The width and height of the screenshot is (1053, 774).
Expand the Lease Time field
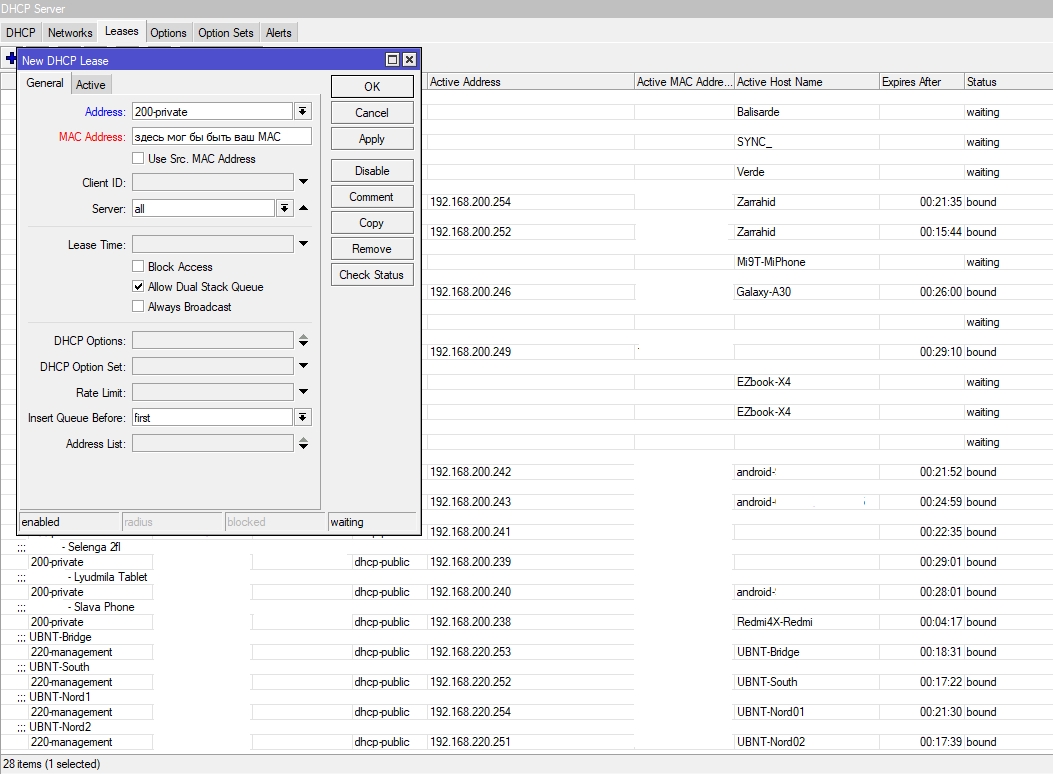(304, 244)
